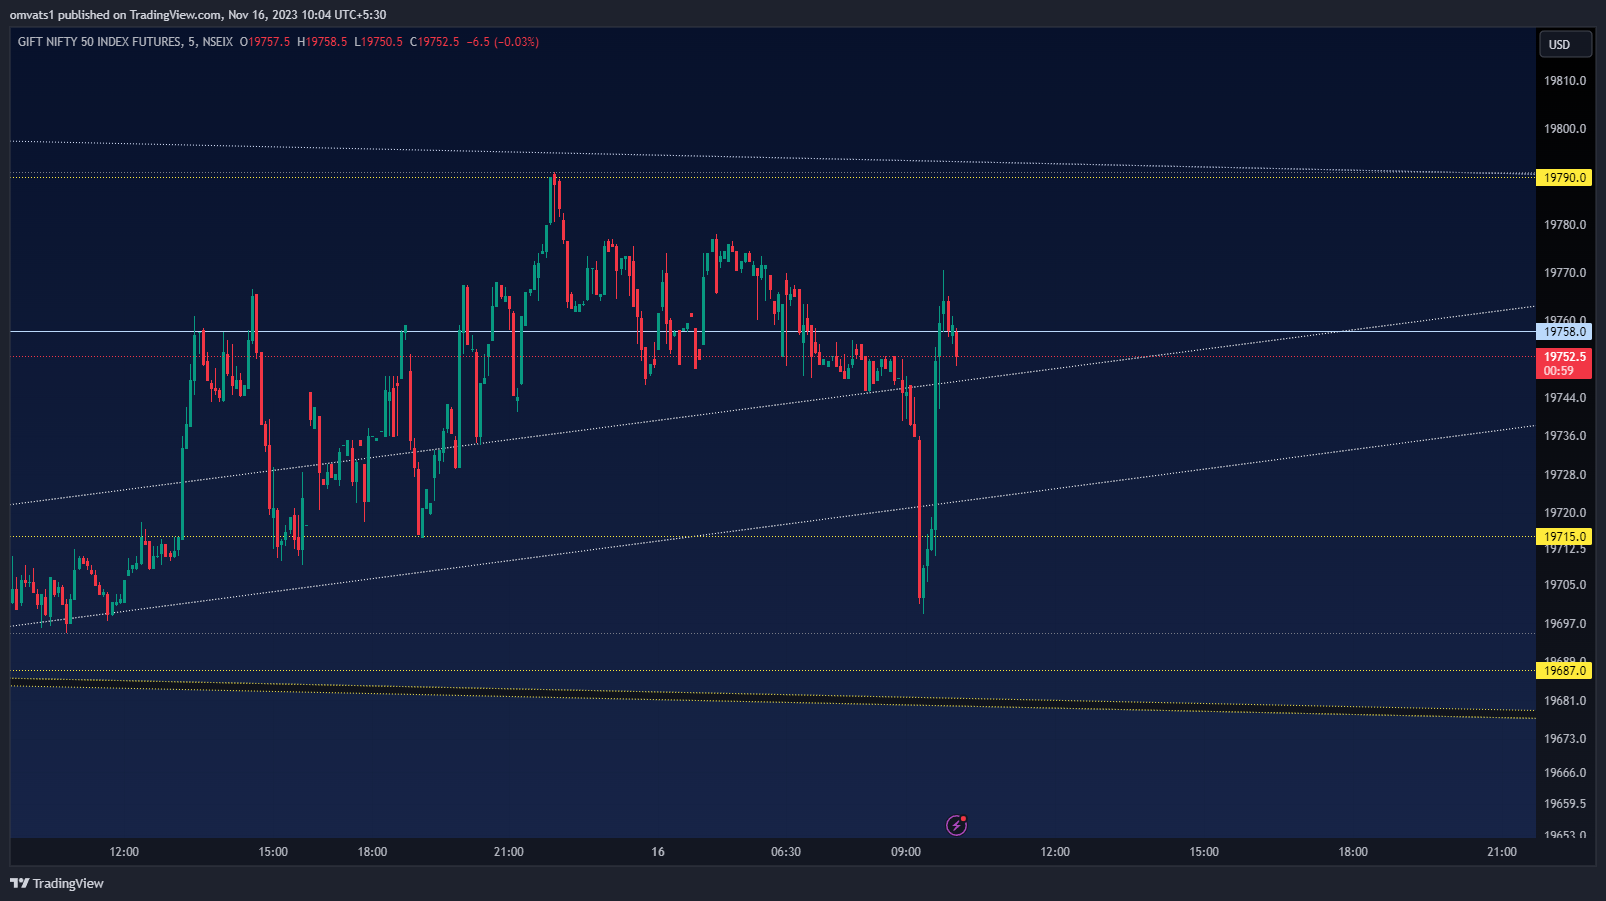Viewport: 1606px width, 901px height.
Task: Click the 19697.0 price axis value
Action: (x=1565, y=624)
